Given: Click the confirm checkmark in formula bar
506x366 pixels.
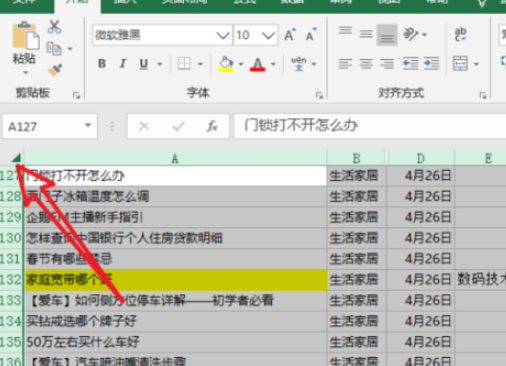Looking at the screenshot, I should click(178, 126).
